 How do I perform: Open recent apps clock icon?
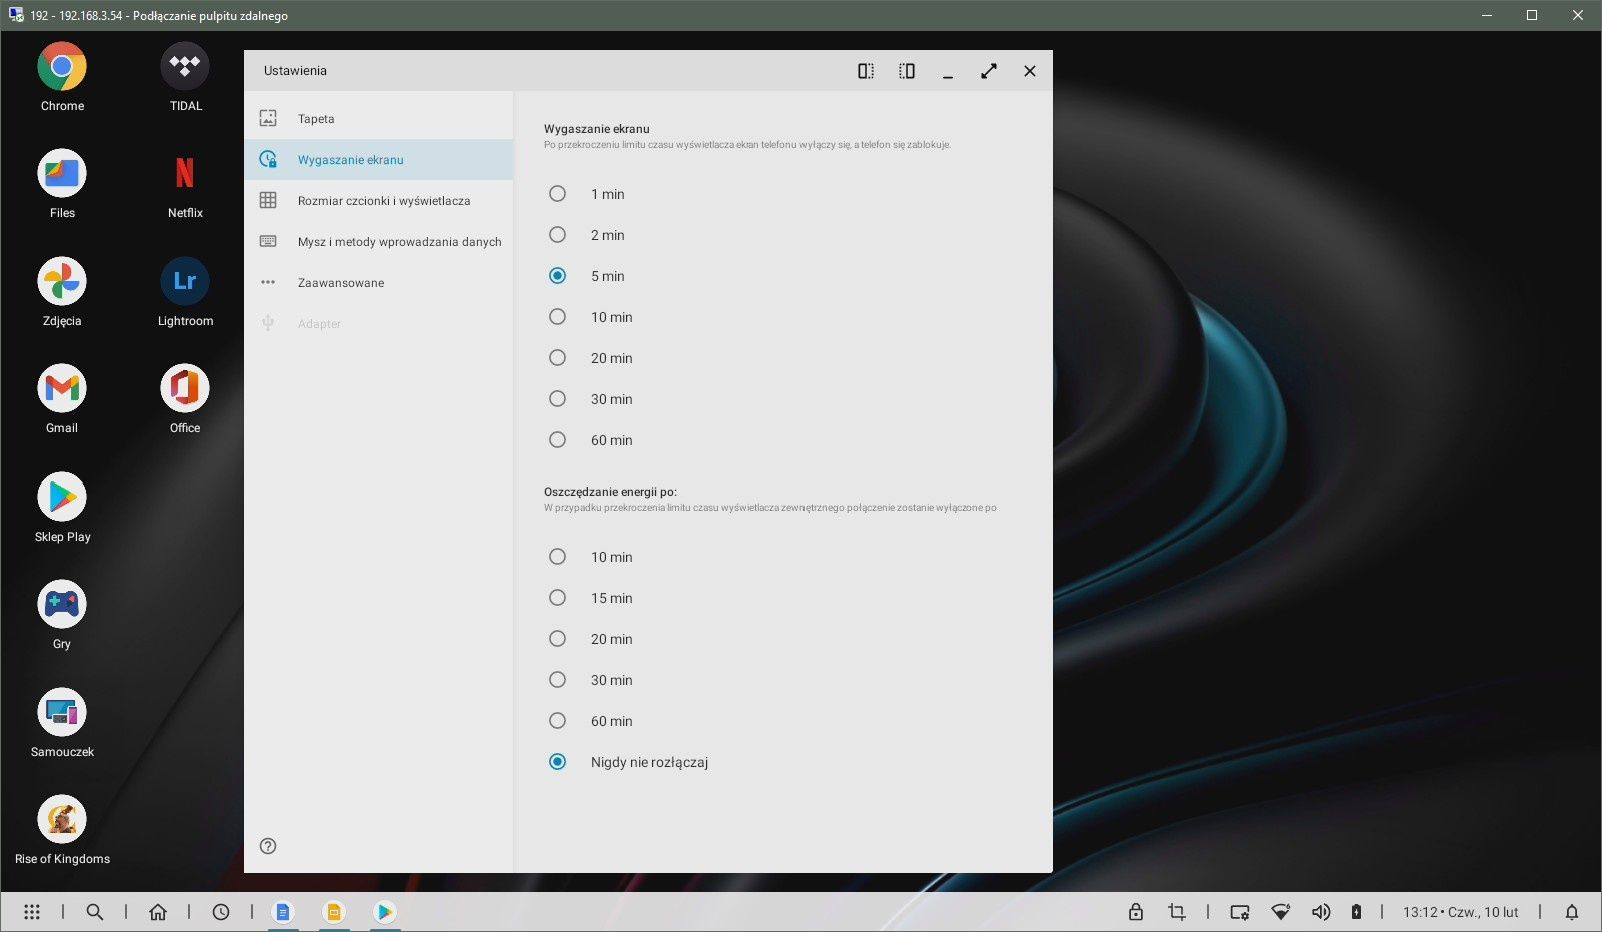click(x=221, y=912)
